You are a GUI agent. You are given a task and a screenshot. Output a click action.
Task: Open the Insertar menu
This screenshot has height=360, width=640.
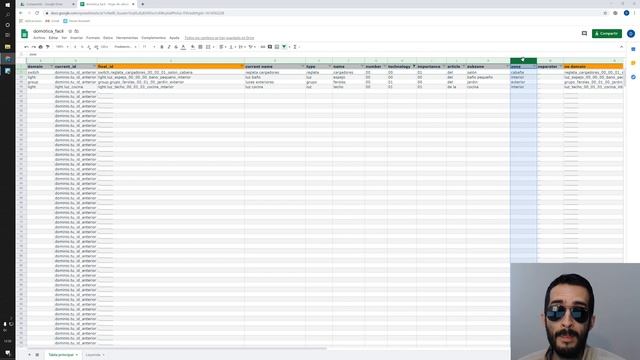[76, 38]
